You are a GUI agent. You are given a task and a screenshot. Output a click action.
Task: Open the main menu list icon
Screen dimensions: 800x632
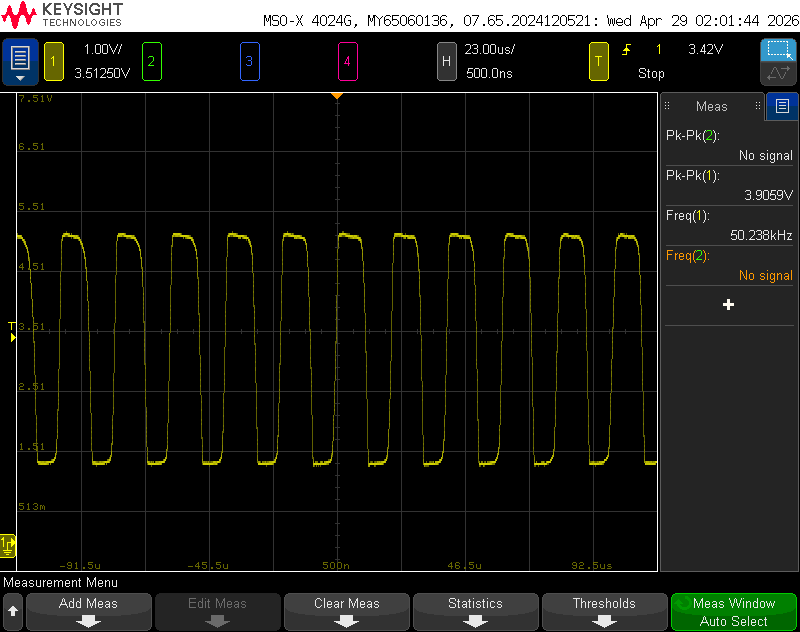(x=20, y=62)
